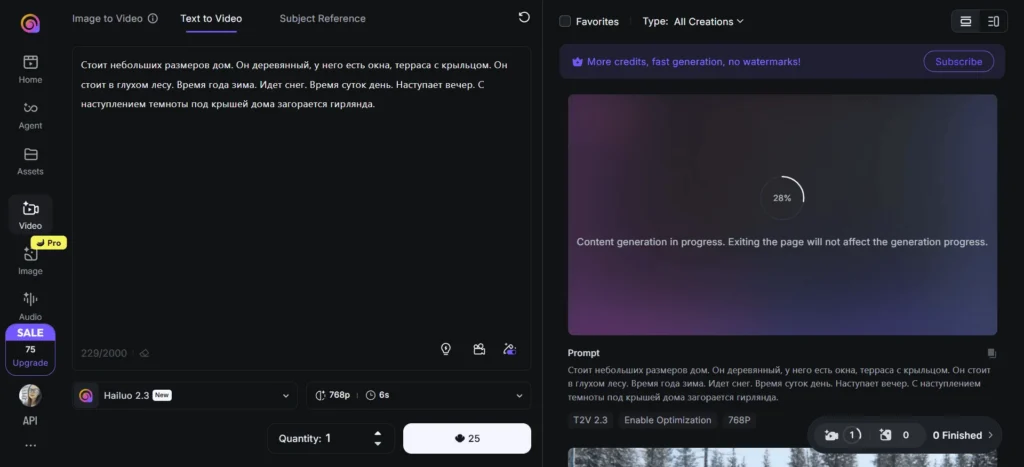The image size is (1024, 467).
Task: Open the 768p 6s settings dropdown
Action: [419, 395]
